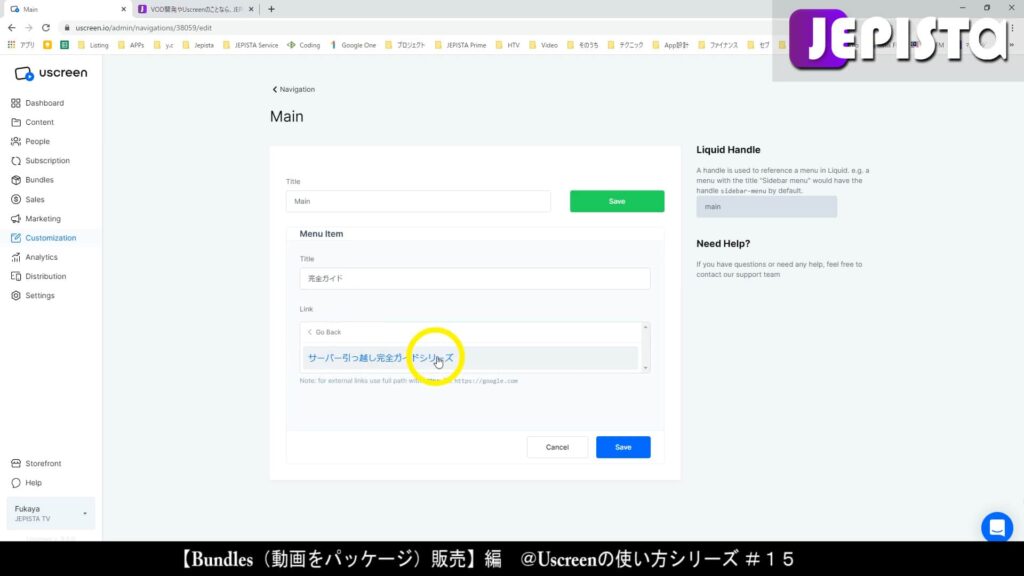Open the APPs bookmark folder
The image size is (1024, 576).
pyautogui.click(x=131, y=45)
